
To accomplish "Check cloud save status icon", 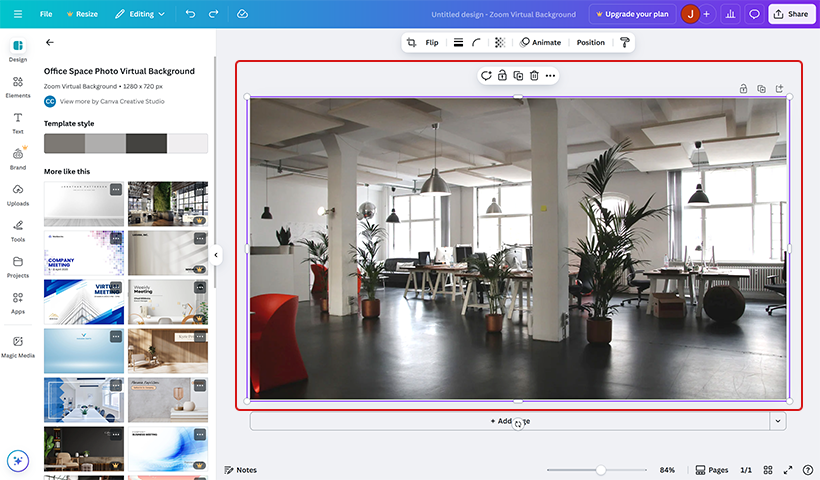I will pyautogui.click(x=242, y=14).
